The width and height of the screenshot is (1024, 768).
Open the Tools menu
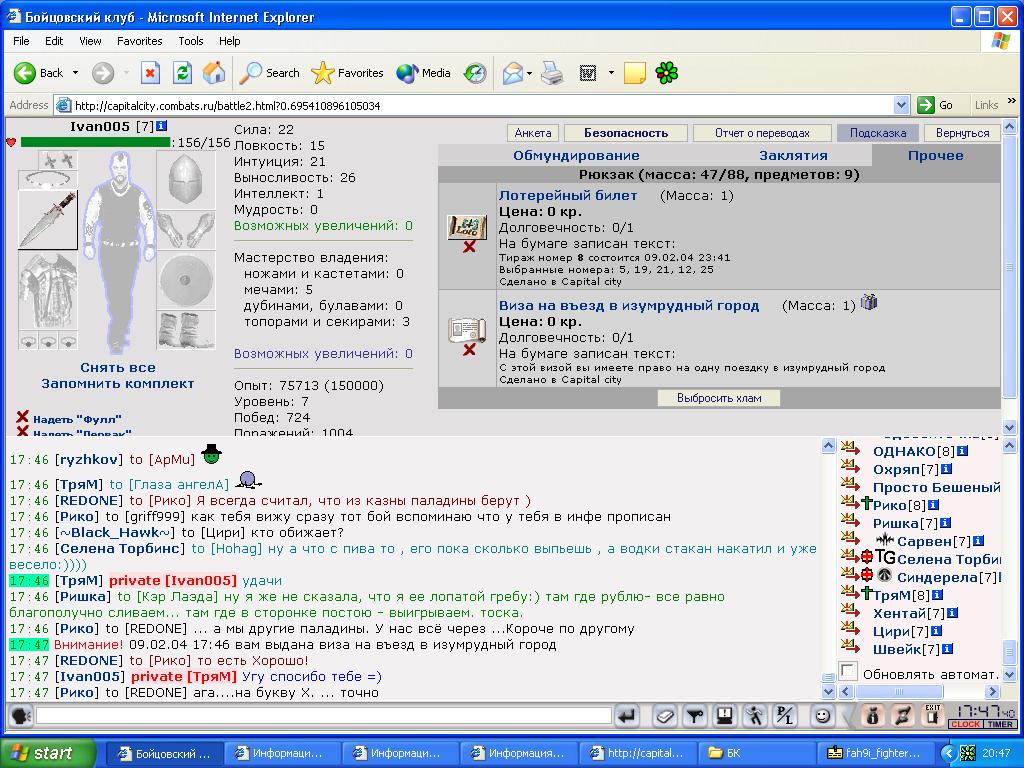[191, 41]
